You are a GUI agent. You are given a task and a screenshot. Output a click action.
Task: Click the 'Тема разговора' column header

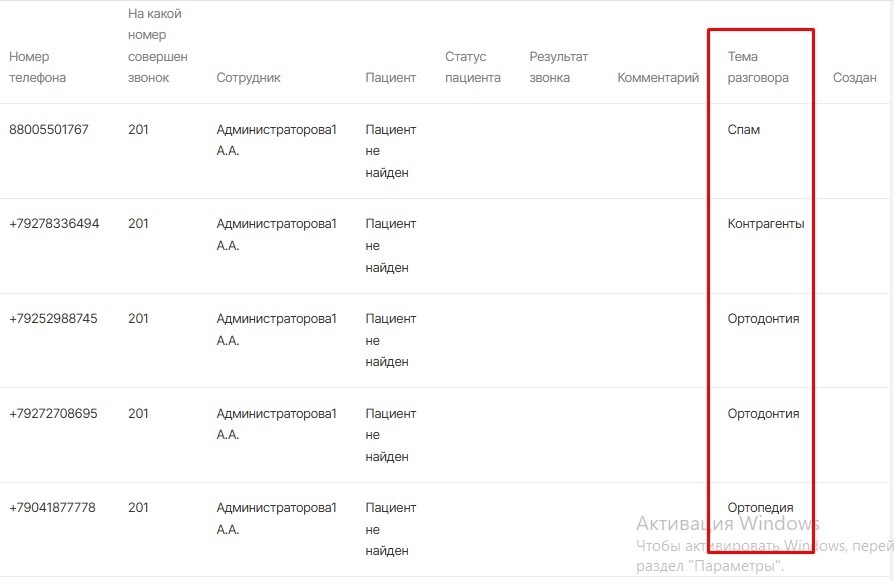pyautogui.click(x=758, y=67)
